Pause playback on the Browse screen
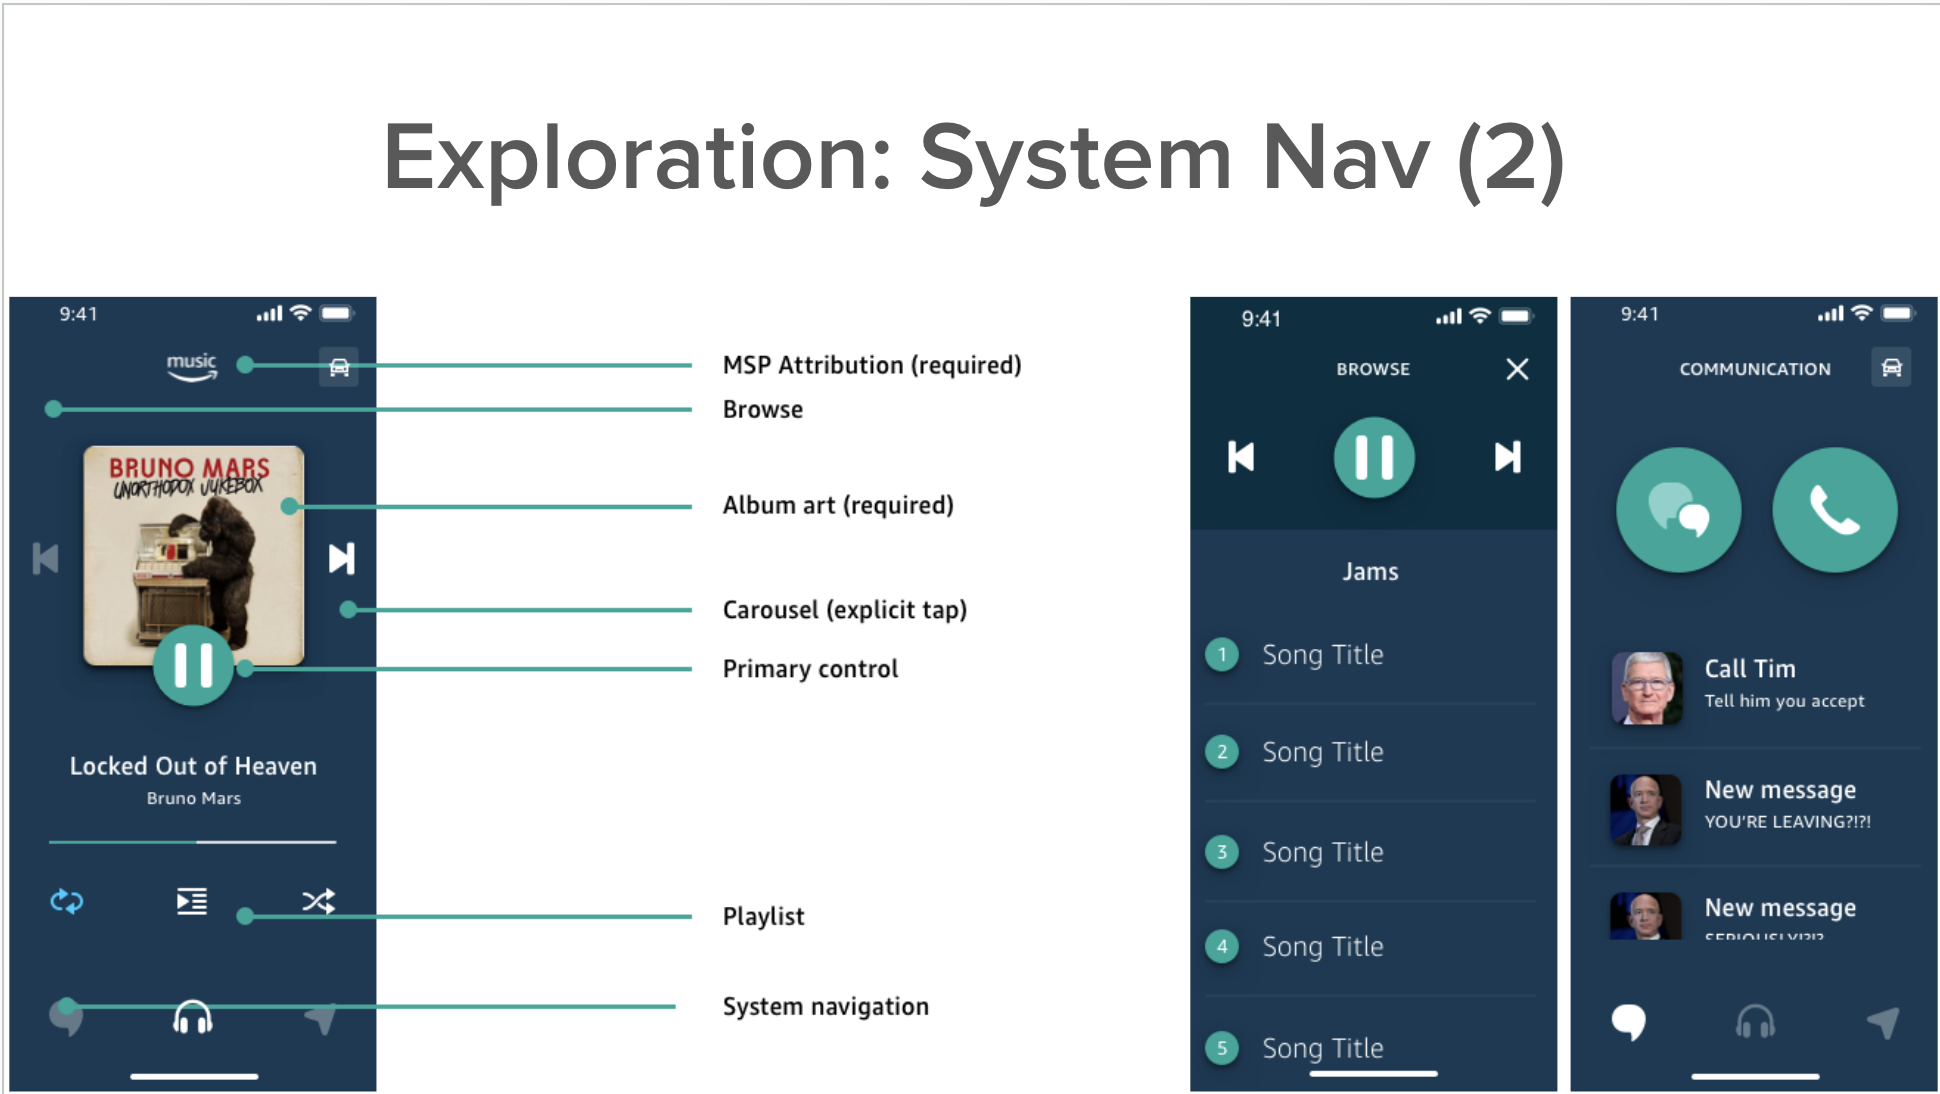Image resolution: width=1940 pixels, height=1094 pixels. pyautogui.click(x=1374, y=457)
